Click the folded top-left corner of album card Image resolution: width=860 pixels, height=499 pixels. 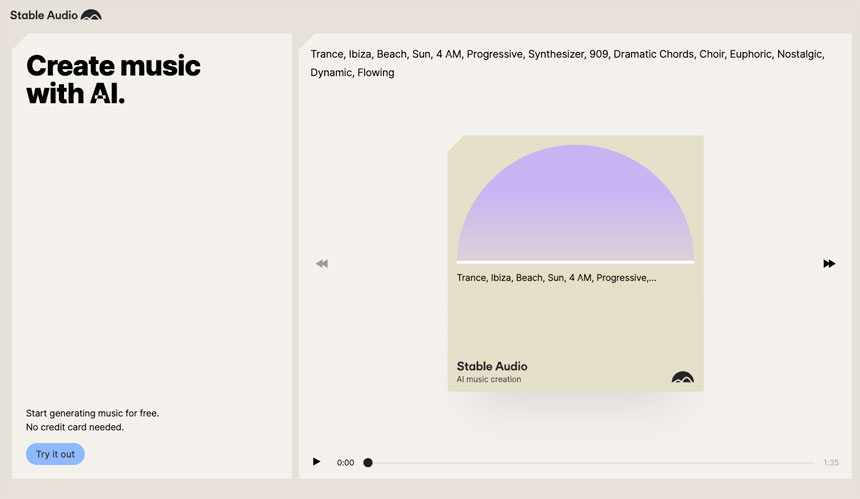(x=453, y=143)
